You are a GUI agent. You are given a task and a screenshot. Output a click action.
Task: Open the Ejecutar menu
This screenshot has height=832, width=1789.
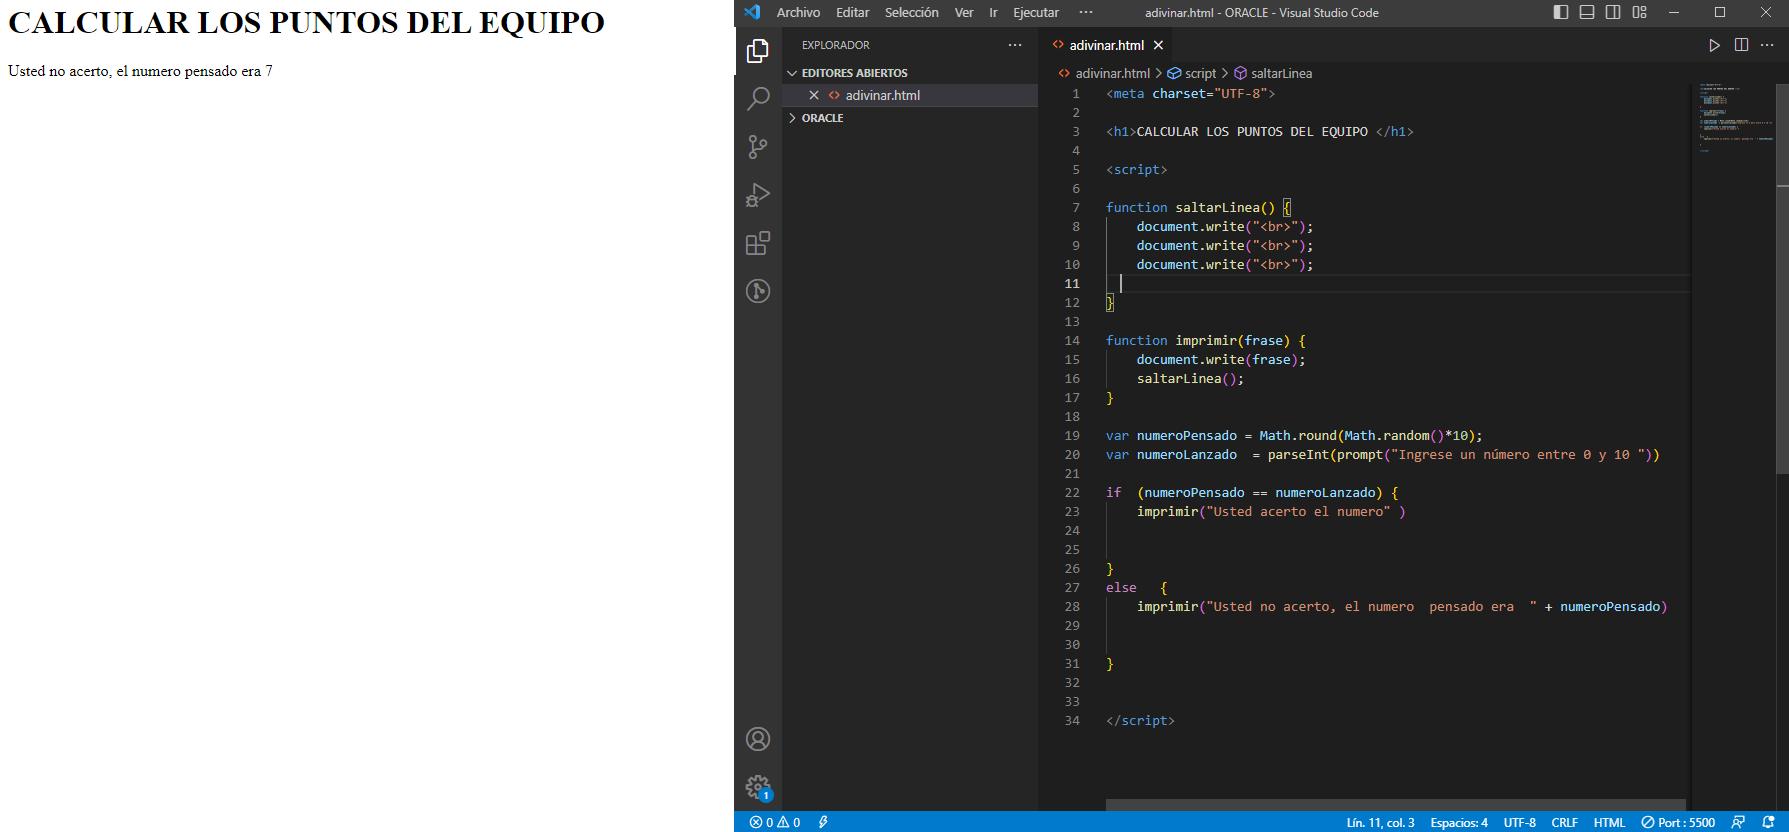(x=1036, y=12)
